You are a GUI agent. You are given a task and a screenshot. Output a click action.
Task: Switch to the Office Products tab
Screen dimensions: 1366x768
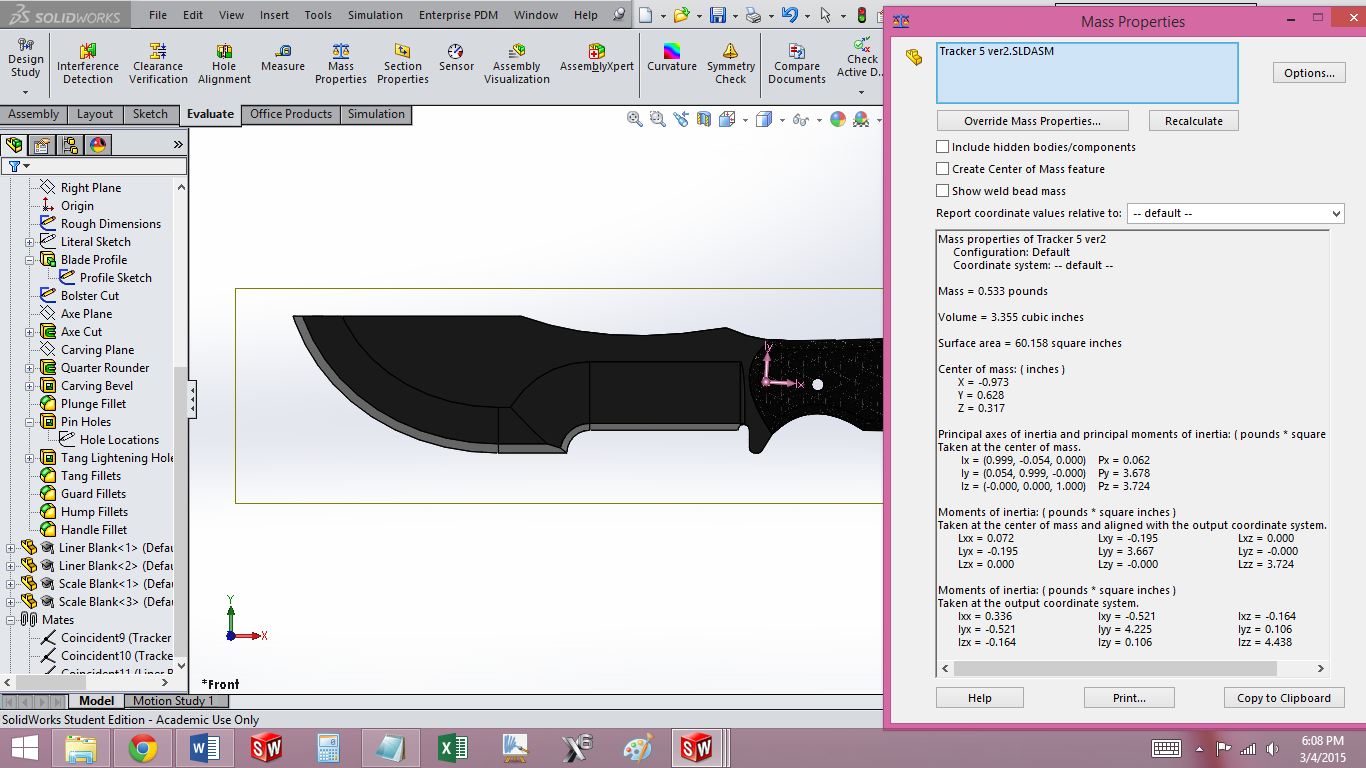pyautogui.click(x=290, y=114)
